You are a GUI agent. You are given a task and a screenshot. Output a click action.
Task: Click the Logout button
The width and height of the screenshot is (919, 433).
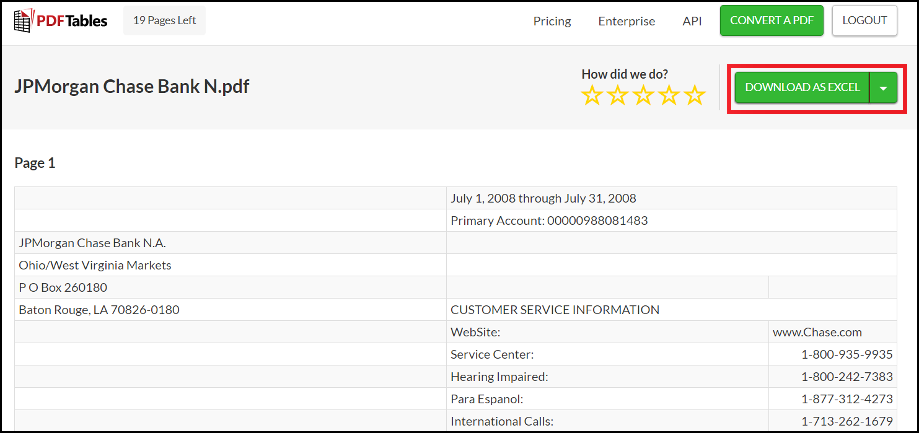(x=864, y=21)
